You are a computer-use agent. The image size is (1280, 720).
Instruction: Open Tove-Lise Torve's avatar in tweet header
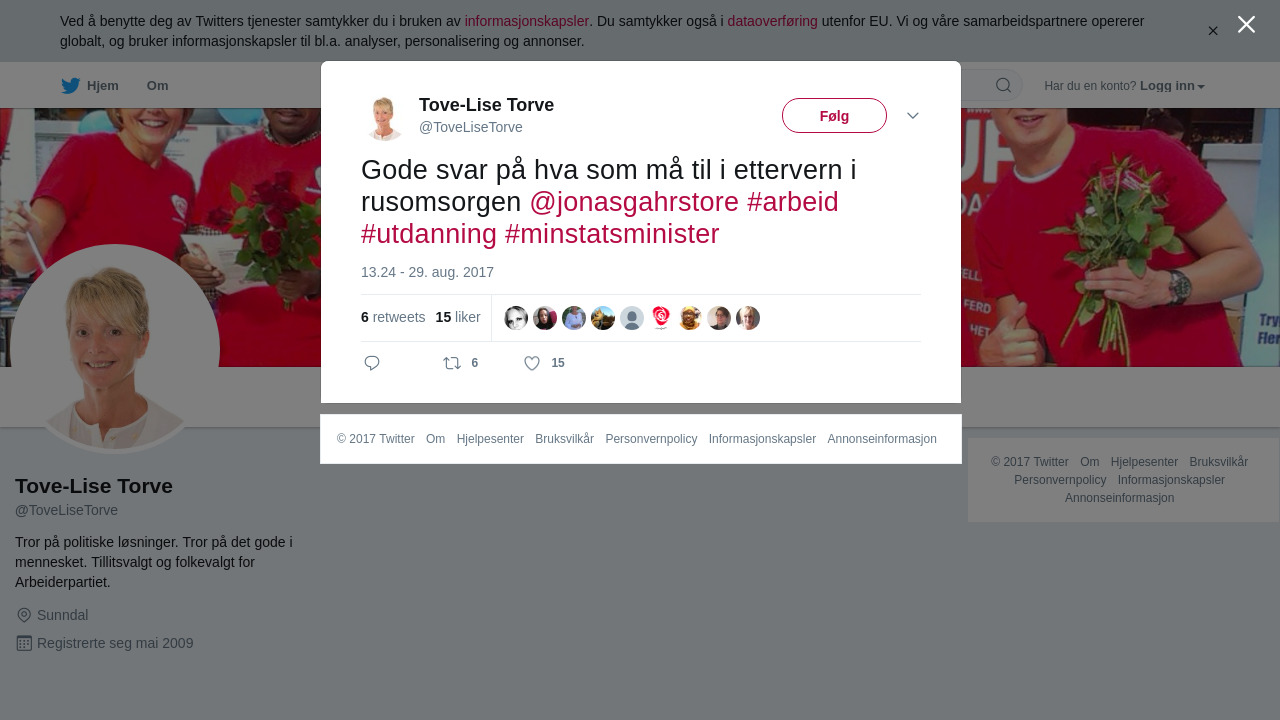coord(384,117)
